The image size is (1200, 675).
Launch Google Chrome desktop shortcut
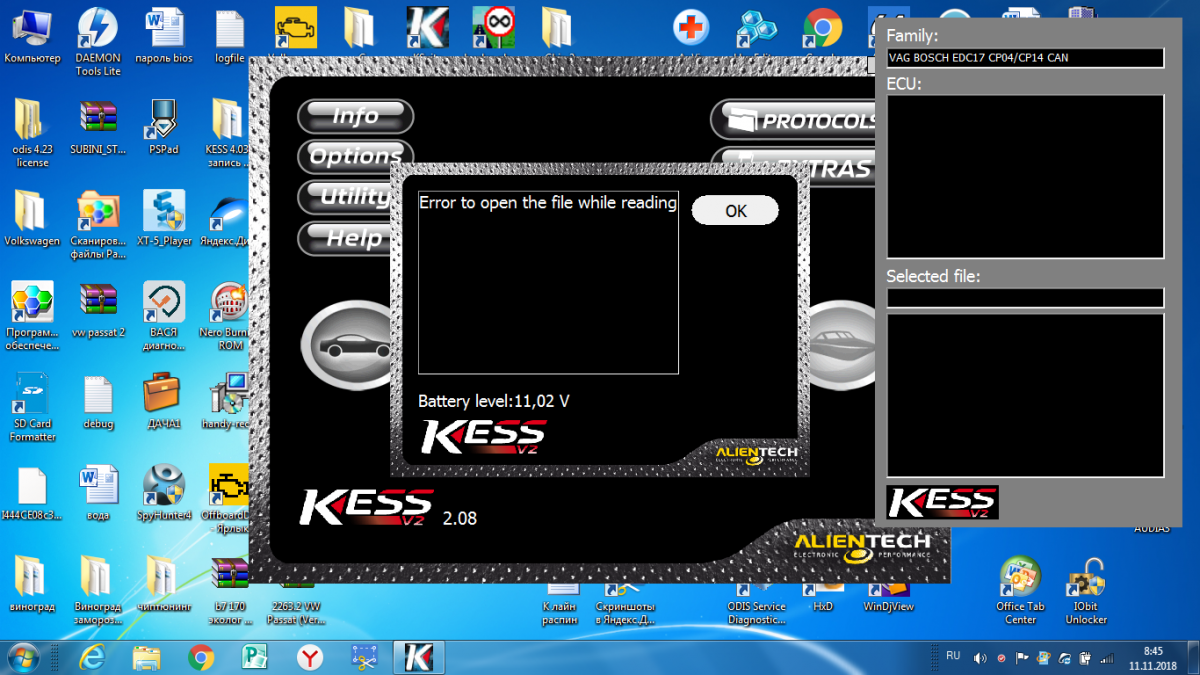(x=823, y=28)
